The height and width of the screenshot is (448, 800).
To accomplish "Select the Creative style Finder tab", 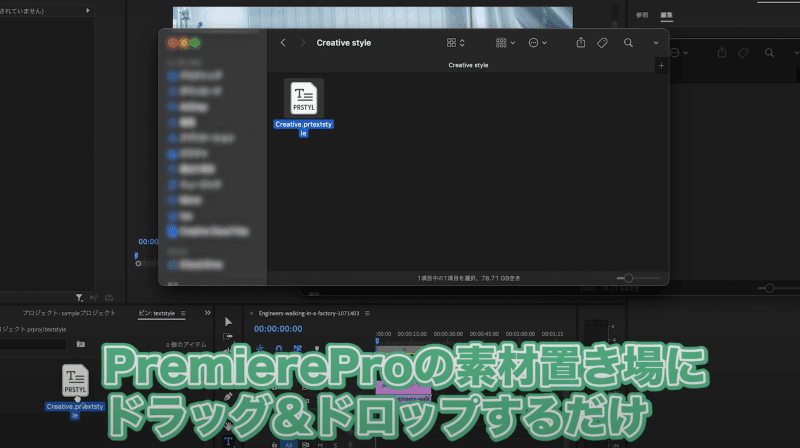I will click(468, 65).
